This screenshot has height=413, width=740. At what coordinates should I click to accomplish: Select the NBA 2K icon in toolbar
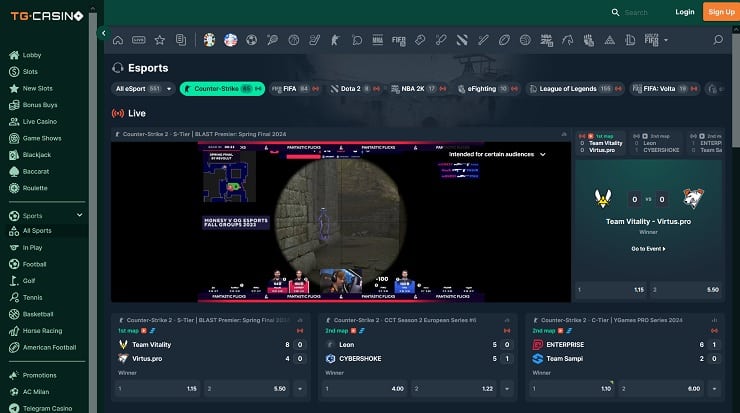click(547, 40)
